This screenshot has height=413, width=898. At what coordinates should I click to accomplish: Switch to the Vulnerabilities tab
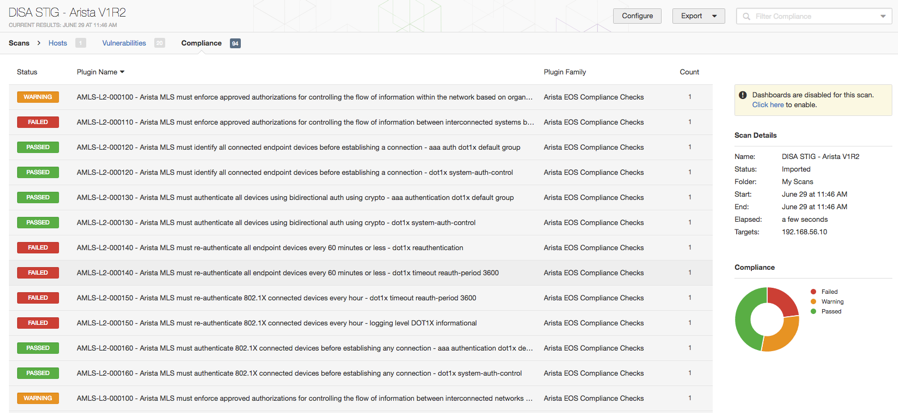124,43
